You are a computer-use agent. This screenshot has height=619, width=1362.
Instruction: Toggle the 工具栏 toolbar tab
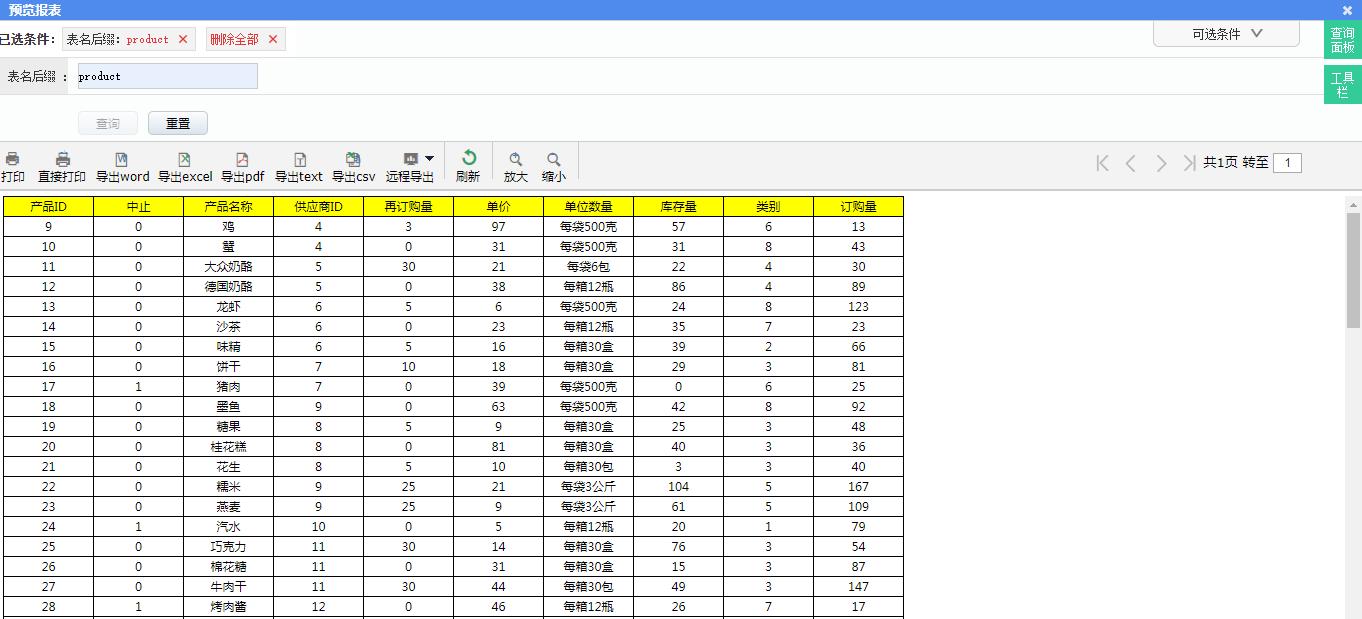[1342, 85]
